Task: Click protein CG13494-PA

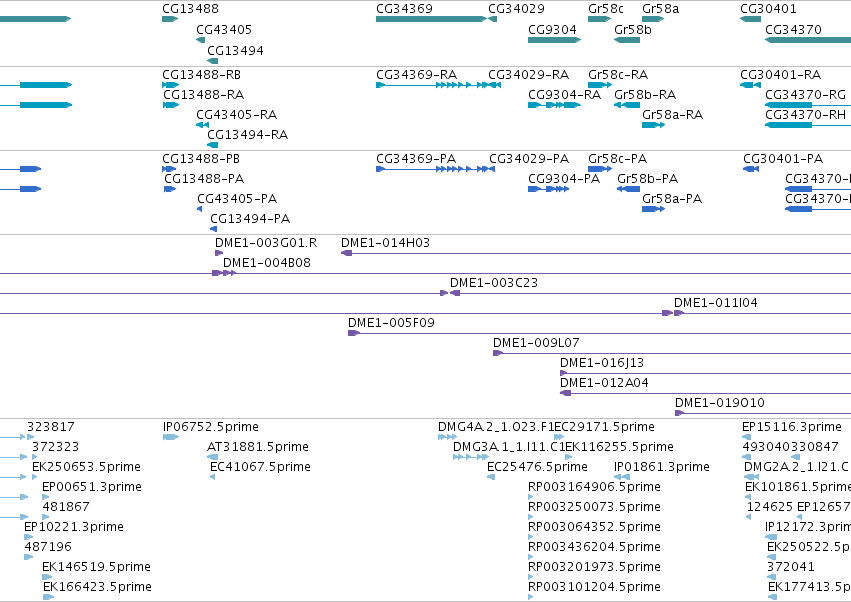Action: click(250, 219)
